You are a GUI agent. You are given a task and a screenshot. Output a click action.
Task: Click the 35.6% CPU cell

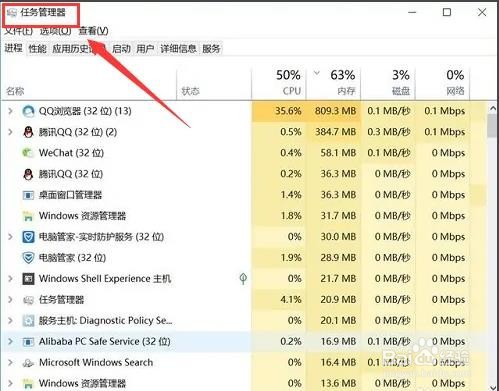point(279,111)
